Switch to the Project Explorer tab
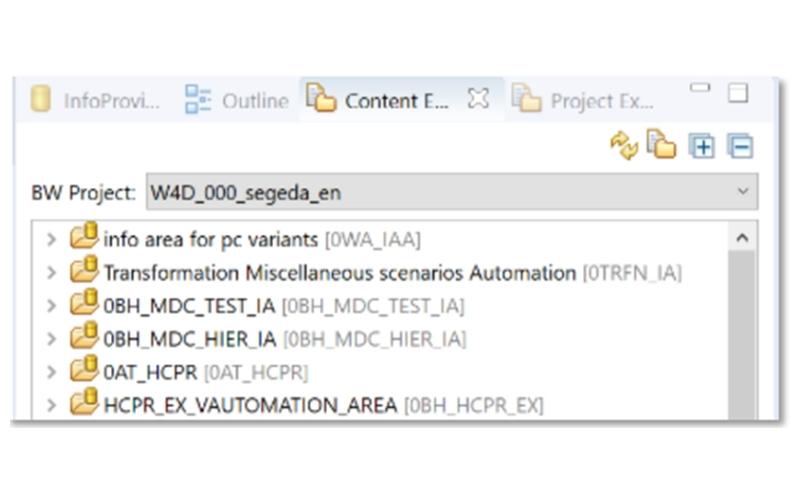Image resolution: width=800 pixels, height=500 pixels. click(583, 100)
